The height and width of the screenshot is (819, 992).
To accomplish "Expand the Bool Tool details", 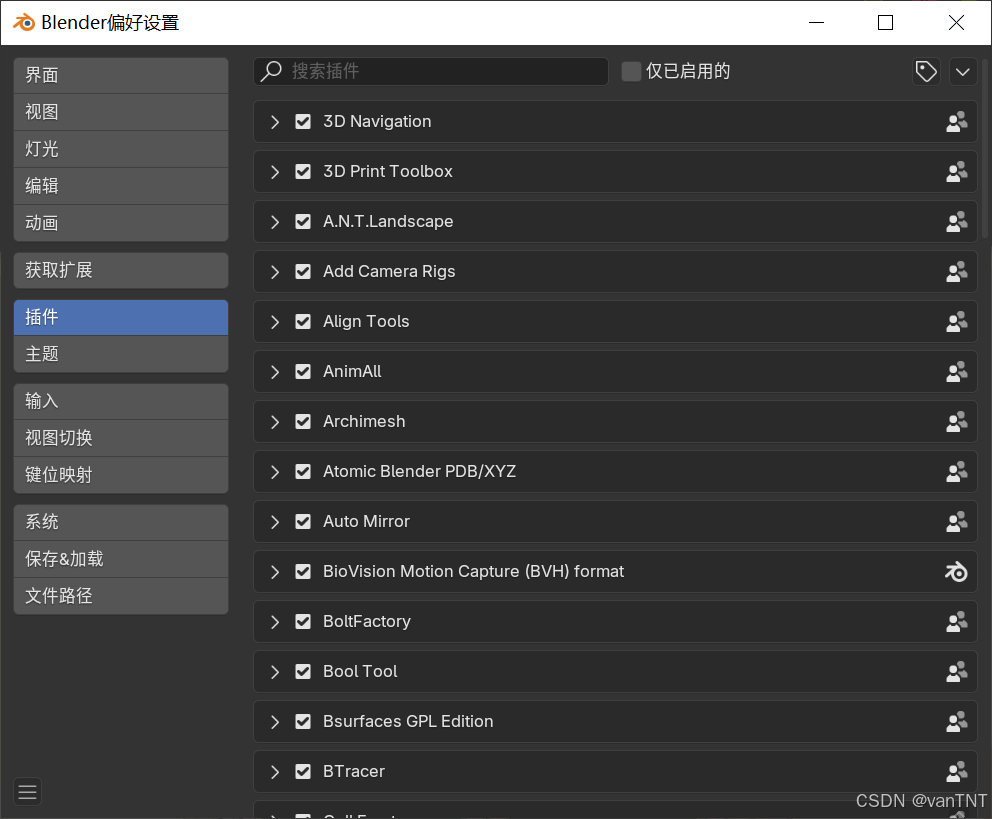I will pyautogui.click(x=275, y=672).
